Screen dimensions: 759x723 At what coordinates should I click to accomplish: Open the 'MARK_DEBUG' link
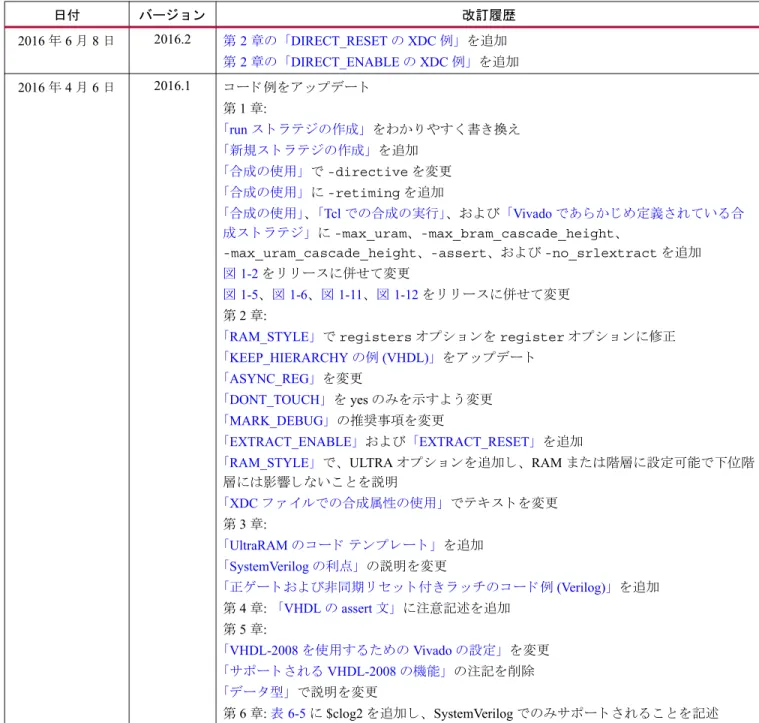click(276, 421)
